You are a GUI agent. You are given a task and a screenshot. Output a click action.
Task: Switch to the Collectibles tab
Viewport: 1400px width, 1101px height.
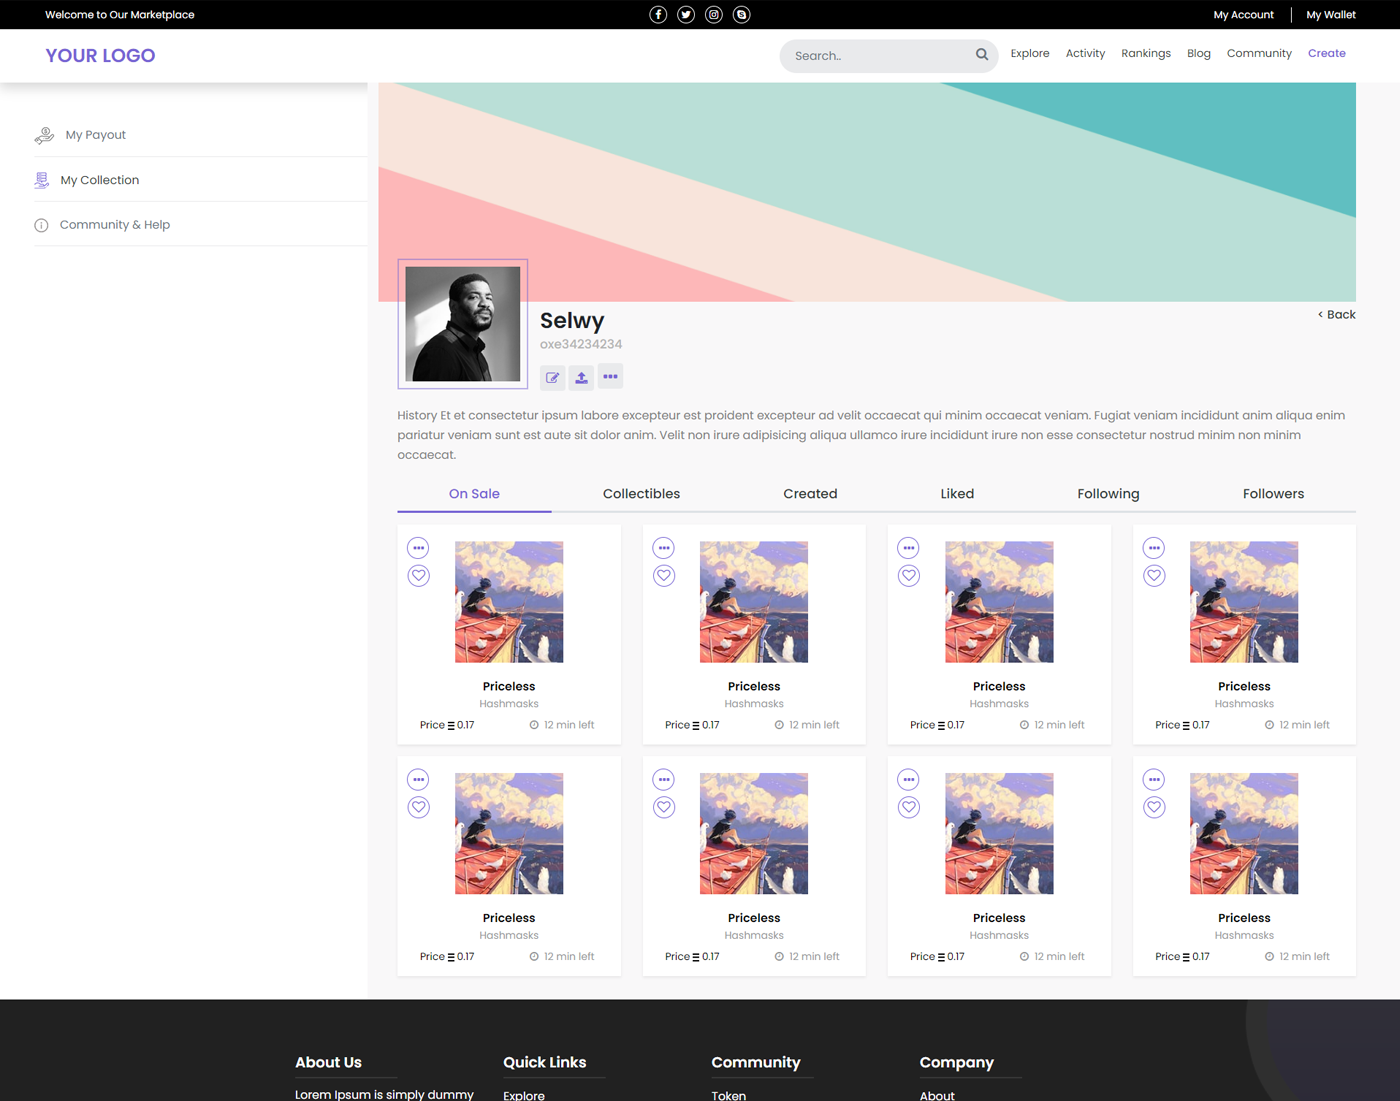point(641,494)
